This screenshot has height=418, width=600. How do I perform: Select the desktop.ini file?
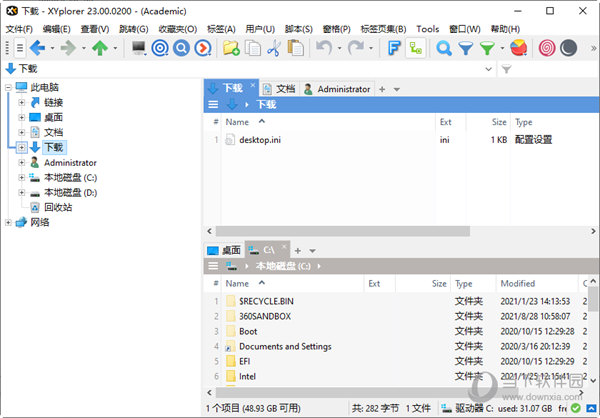pyautogui.click(x=260, y=140)
